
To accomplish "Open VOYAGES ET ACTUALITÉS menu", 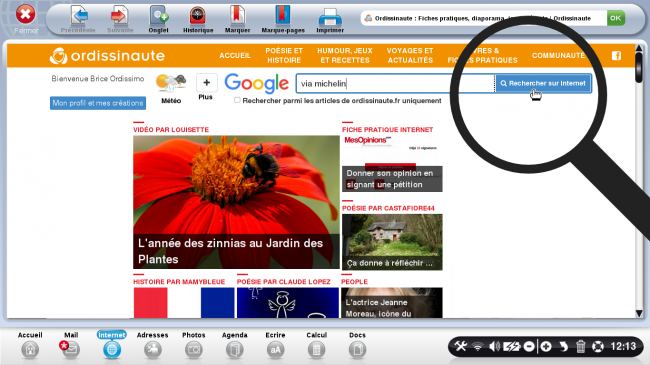I will point(410,56).
